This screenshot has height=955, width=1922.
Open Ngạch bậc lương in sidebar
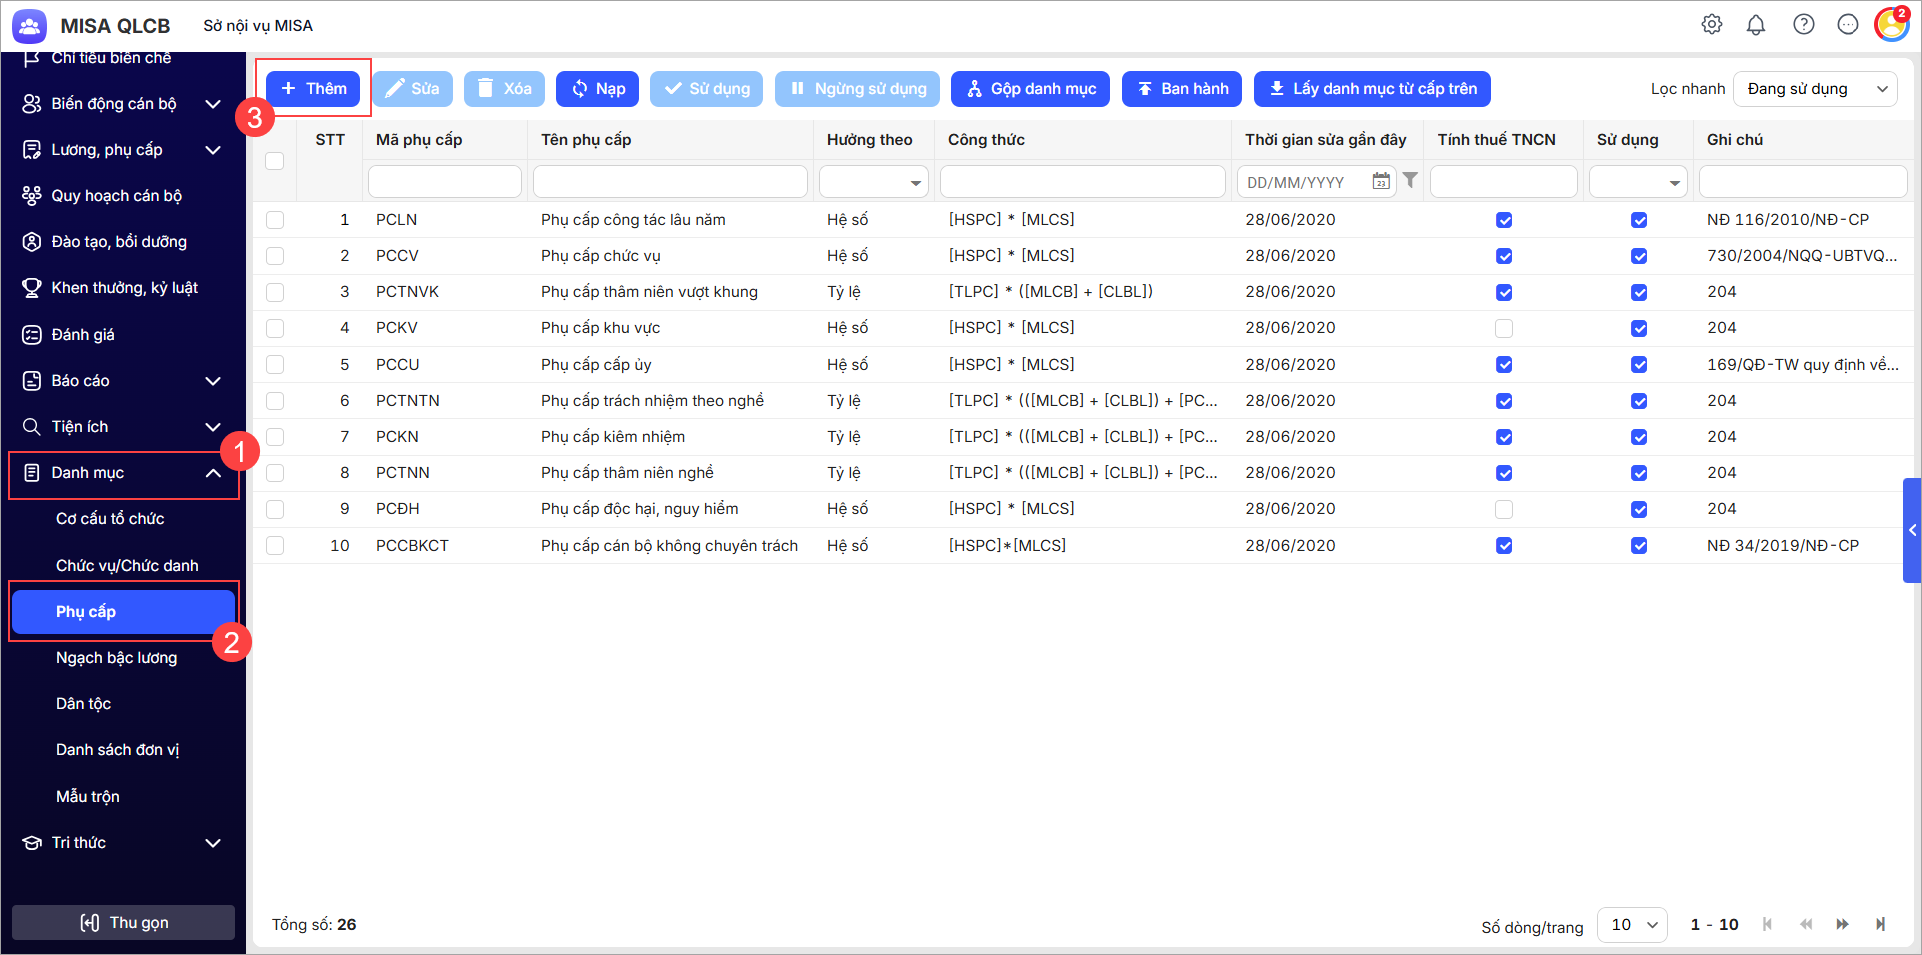coord(116,658)
